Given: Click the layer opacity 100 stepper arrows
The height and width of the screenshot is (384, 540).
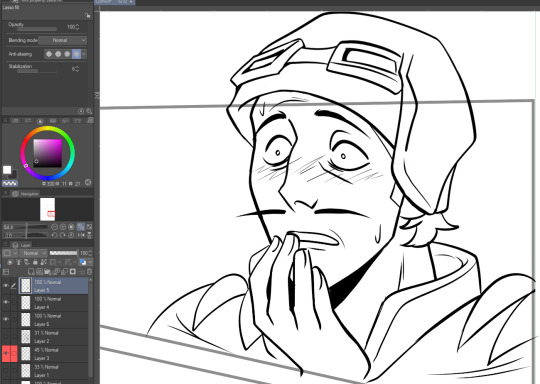Looking at the screenshot, I should point(91,253).
